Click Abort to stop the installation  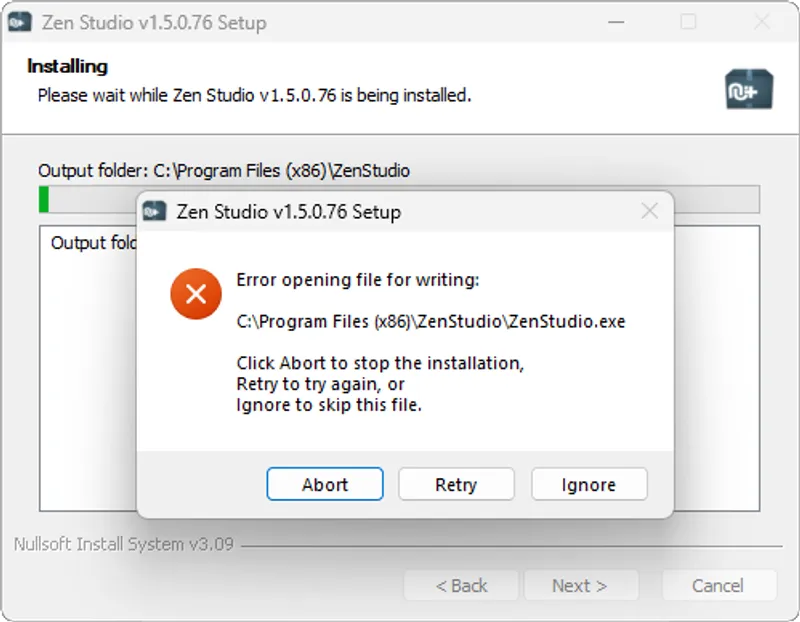click(324, 484)
